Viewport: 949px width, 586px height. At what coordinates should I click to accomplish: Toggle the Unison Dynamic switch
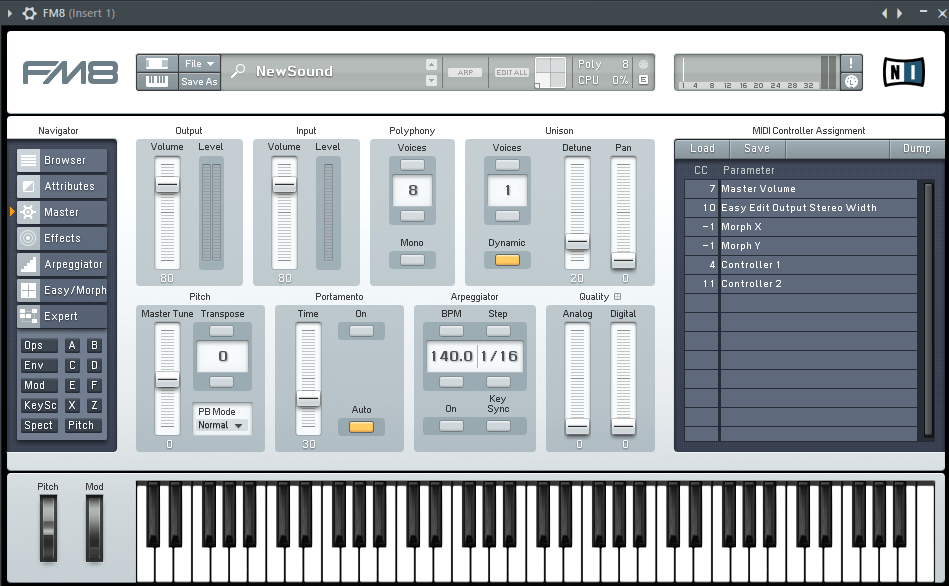point(507,260)
